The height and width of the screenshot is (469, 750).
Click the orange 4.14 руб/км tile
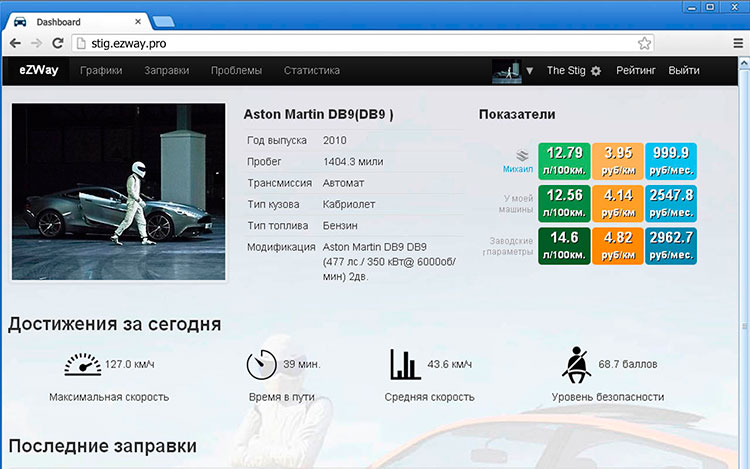pos(618,204)
